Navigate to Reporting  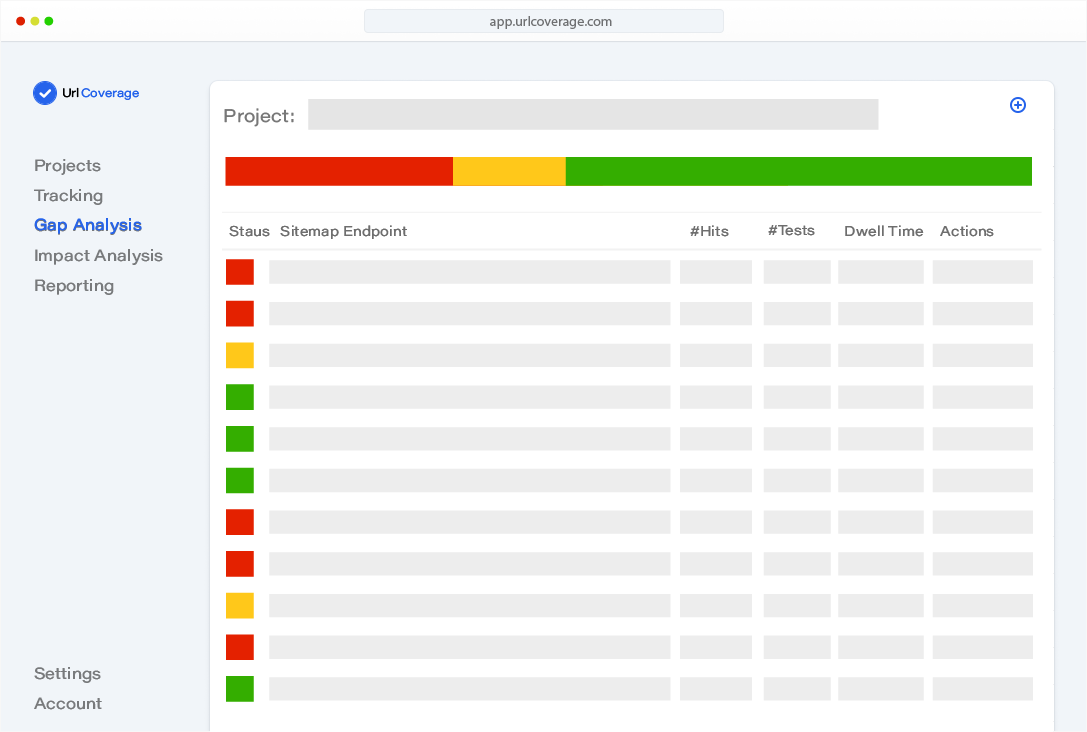pos(74,286)
